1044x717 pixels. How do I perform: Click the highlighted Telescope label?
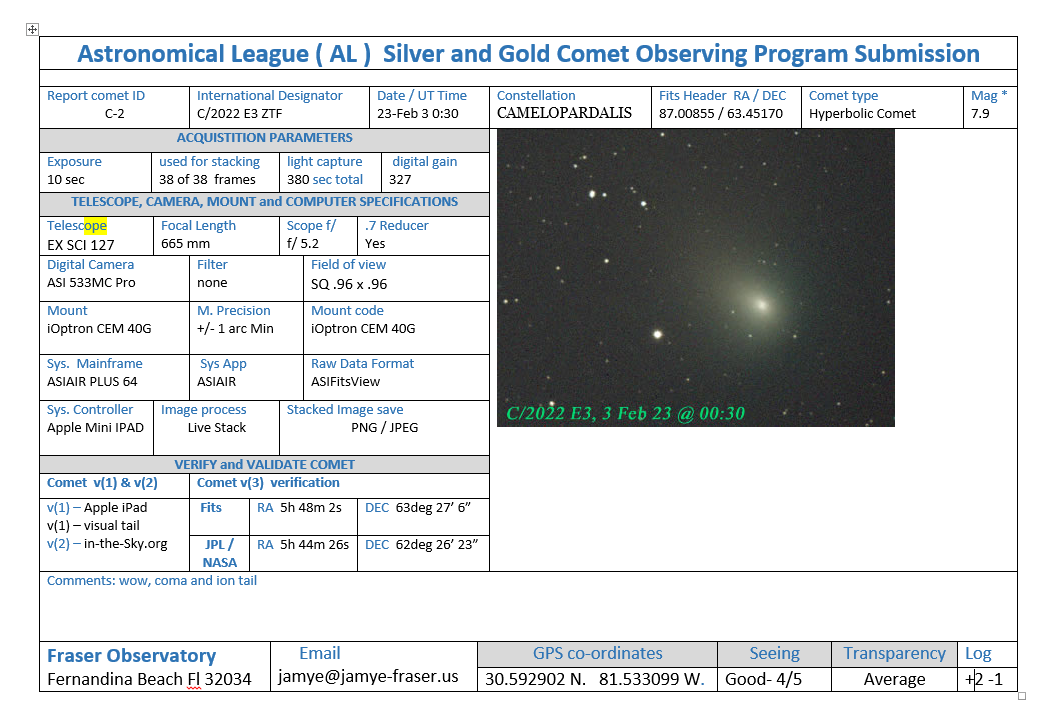pyautogui.click(x=77, y=226)
